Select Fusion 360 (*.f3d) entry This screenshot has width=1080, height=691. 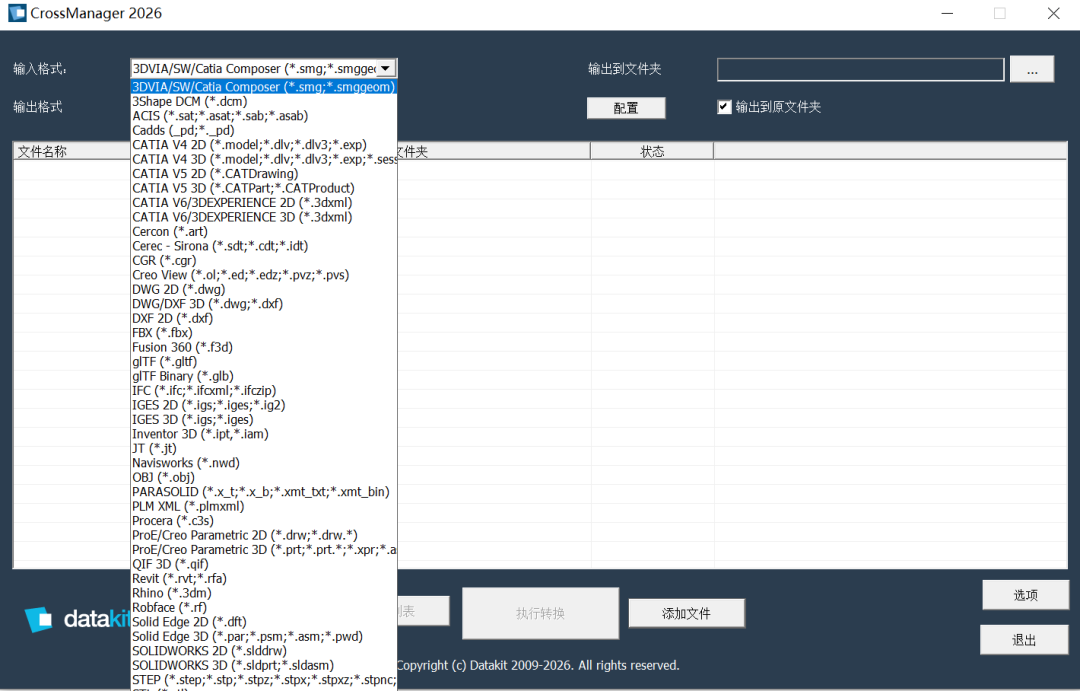264,347
